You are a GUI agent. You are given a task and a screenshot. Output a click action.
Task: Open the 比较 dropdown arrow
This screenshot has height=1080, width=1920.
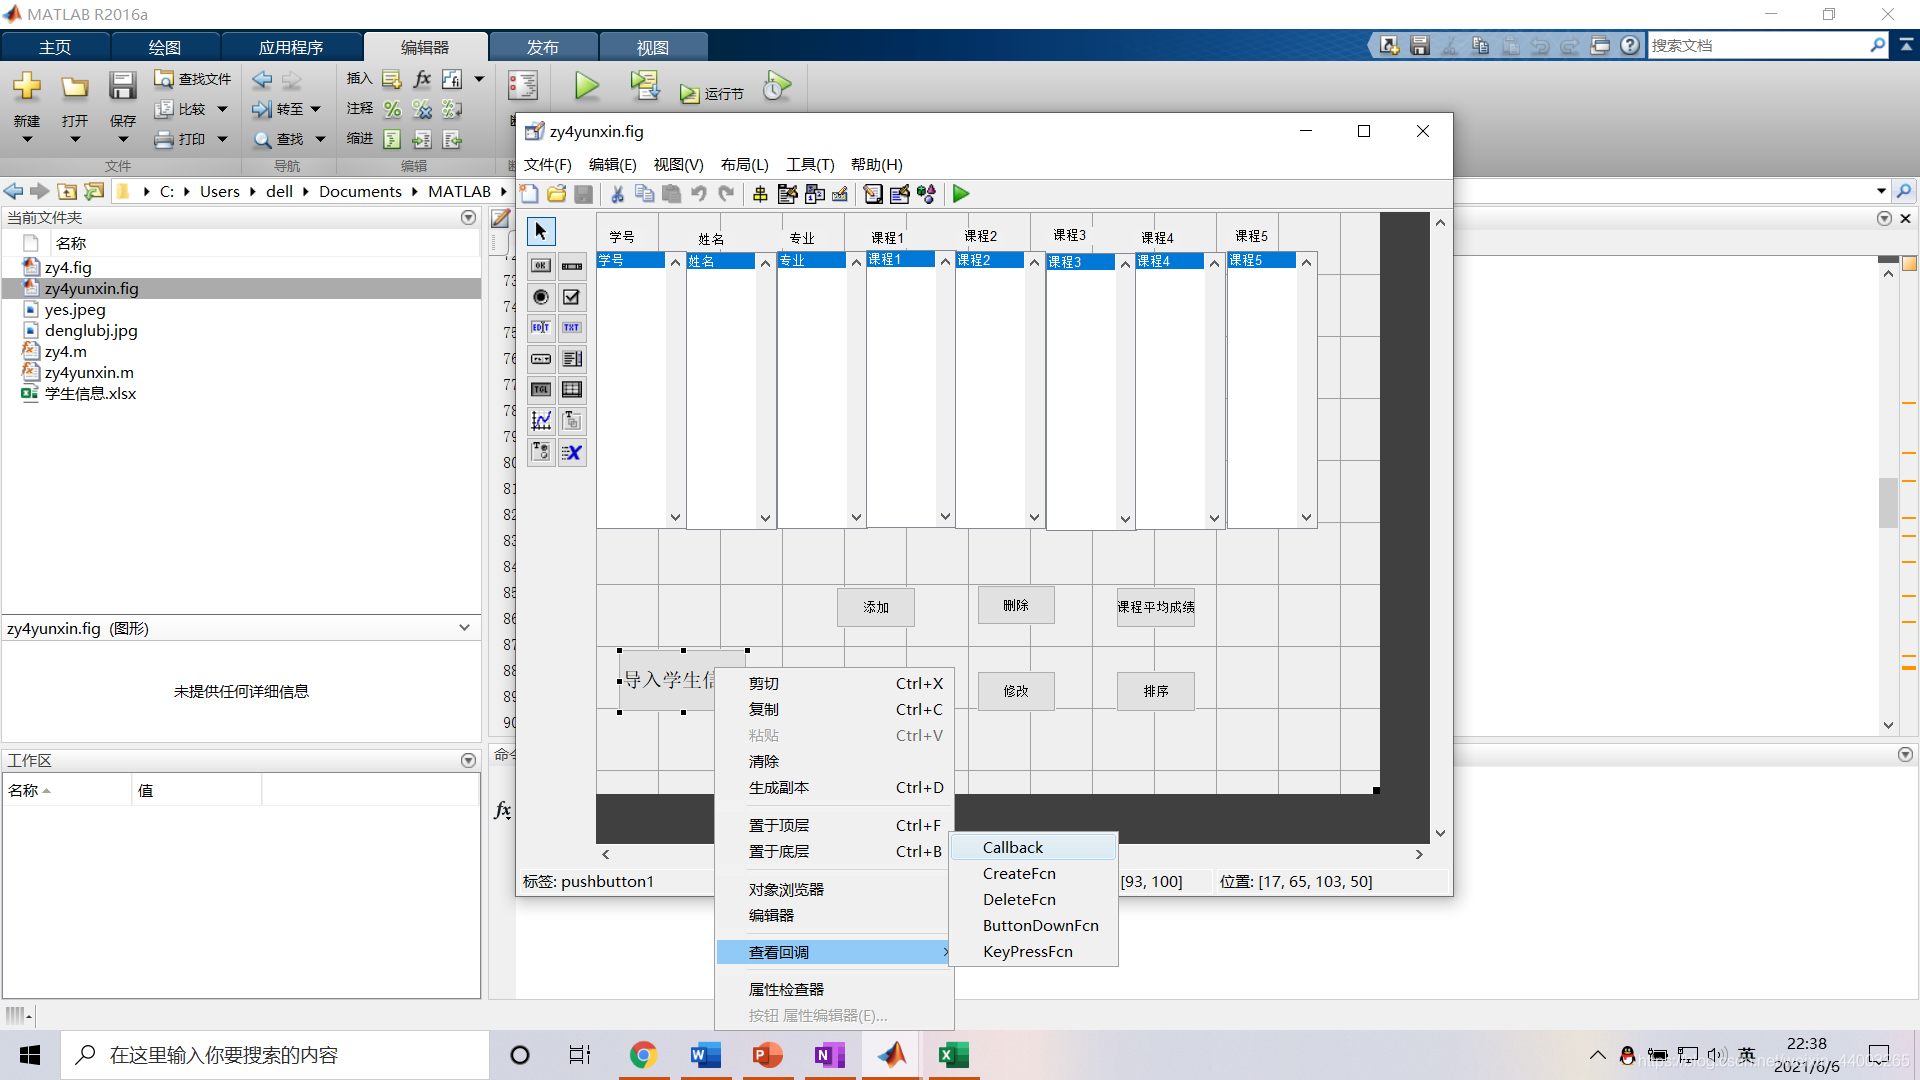[x=222, y=109]
